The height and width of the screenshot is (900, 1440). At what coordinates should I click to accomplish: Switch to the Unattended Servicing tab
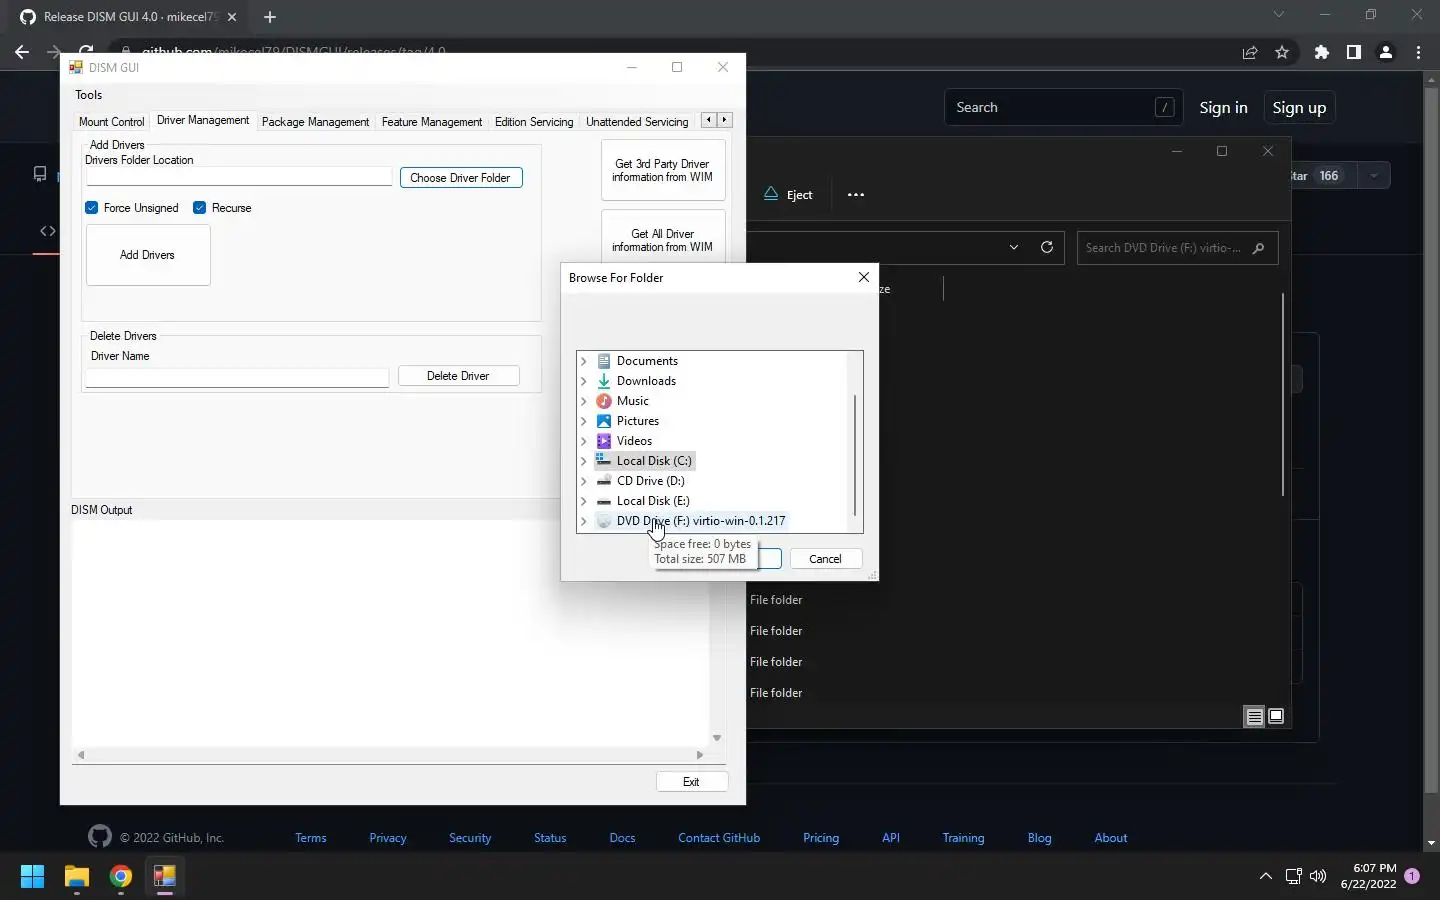[637, 122]
